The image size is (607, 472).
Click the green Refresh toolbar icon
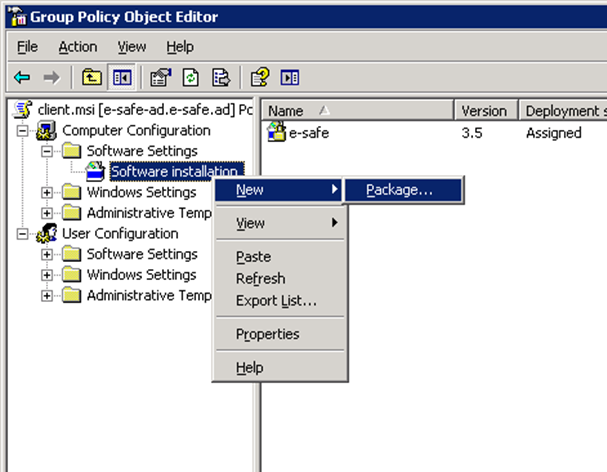click(190, 77)
